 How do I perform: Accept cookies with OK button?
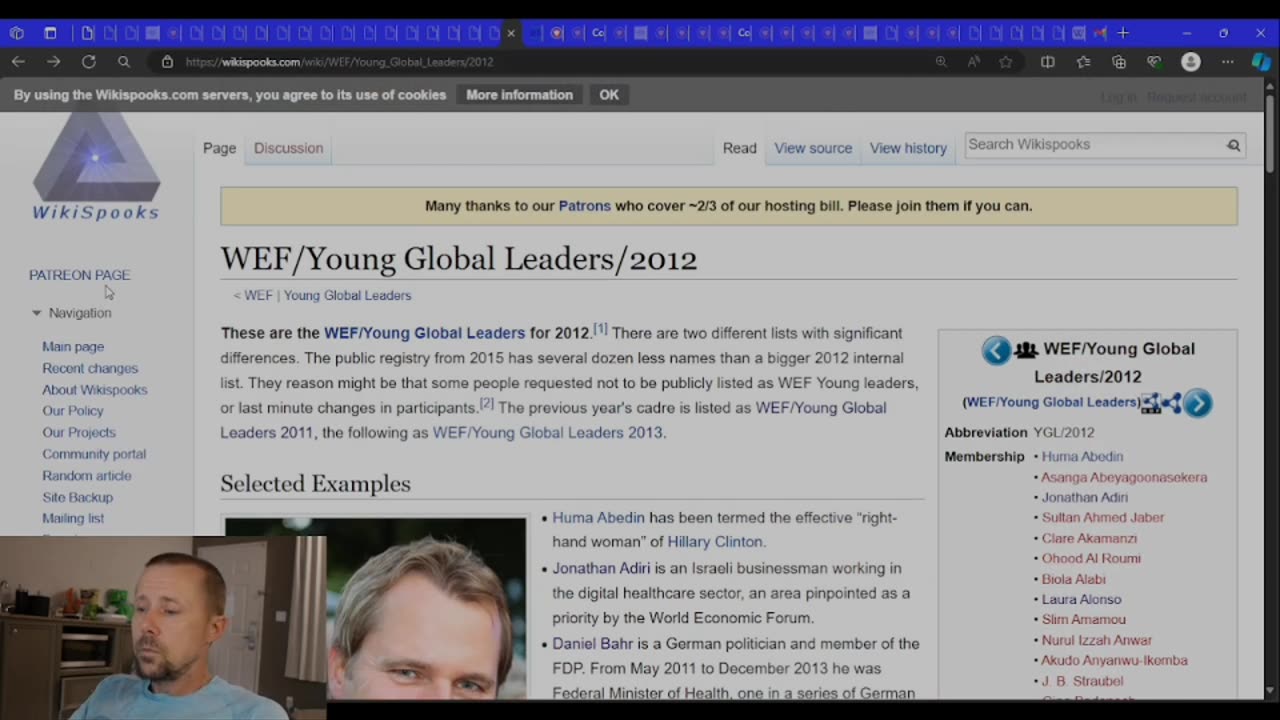(609, 95)
